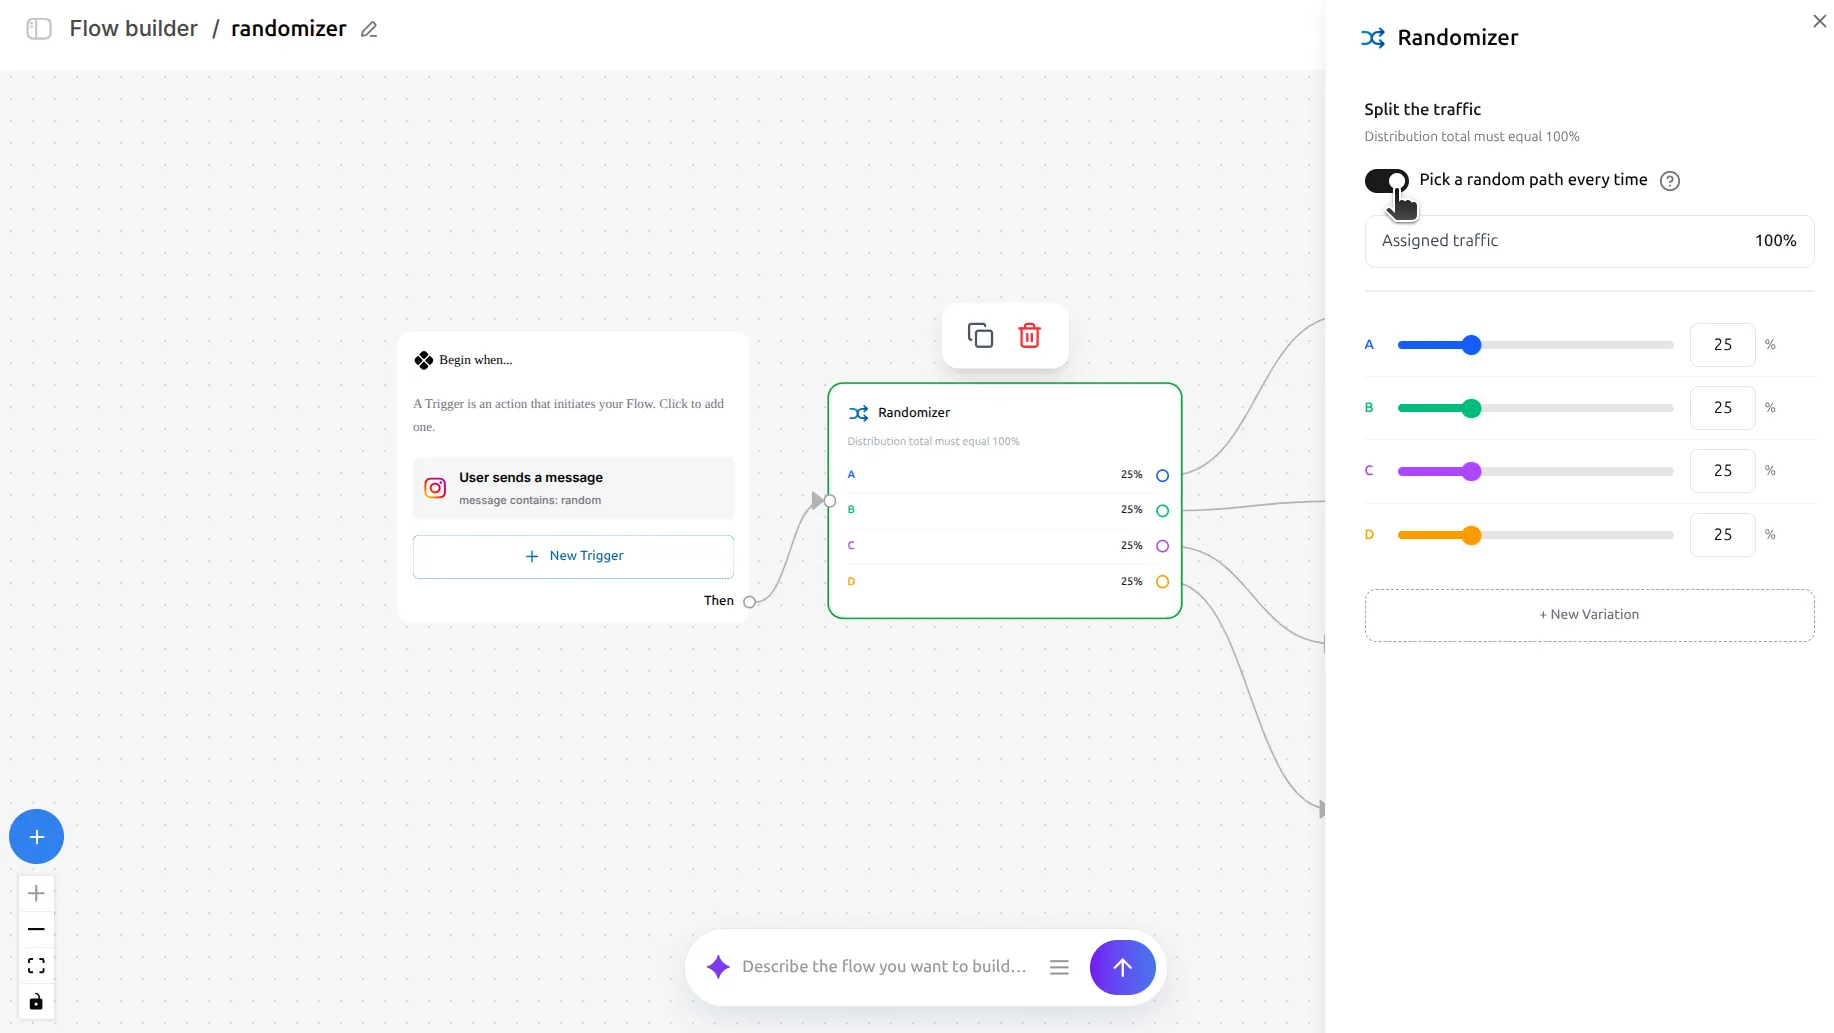Screen dimensions: 1834x1033
Task: Add a New Variation
Action: coord(1589,615)
